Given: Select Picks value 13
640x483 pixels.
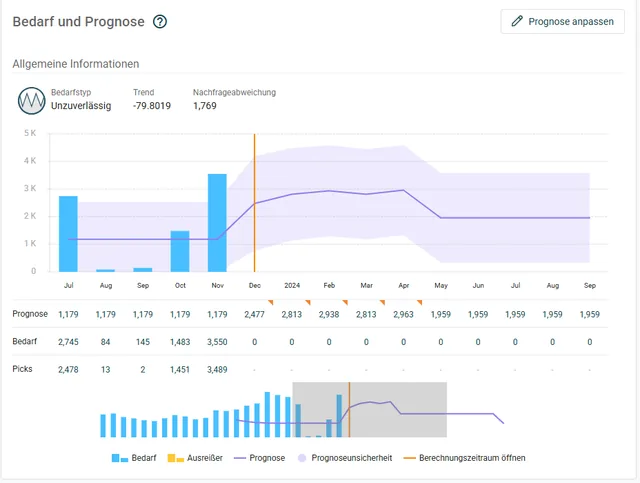Looking at the screenshot, I should 106,369.
